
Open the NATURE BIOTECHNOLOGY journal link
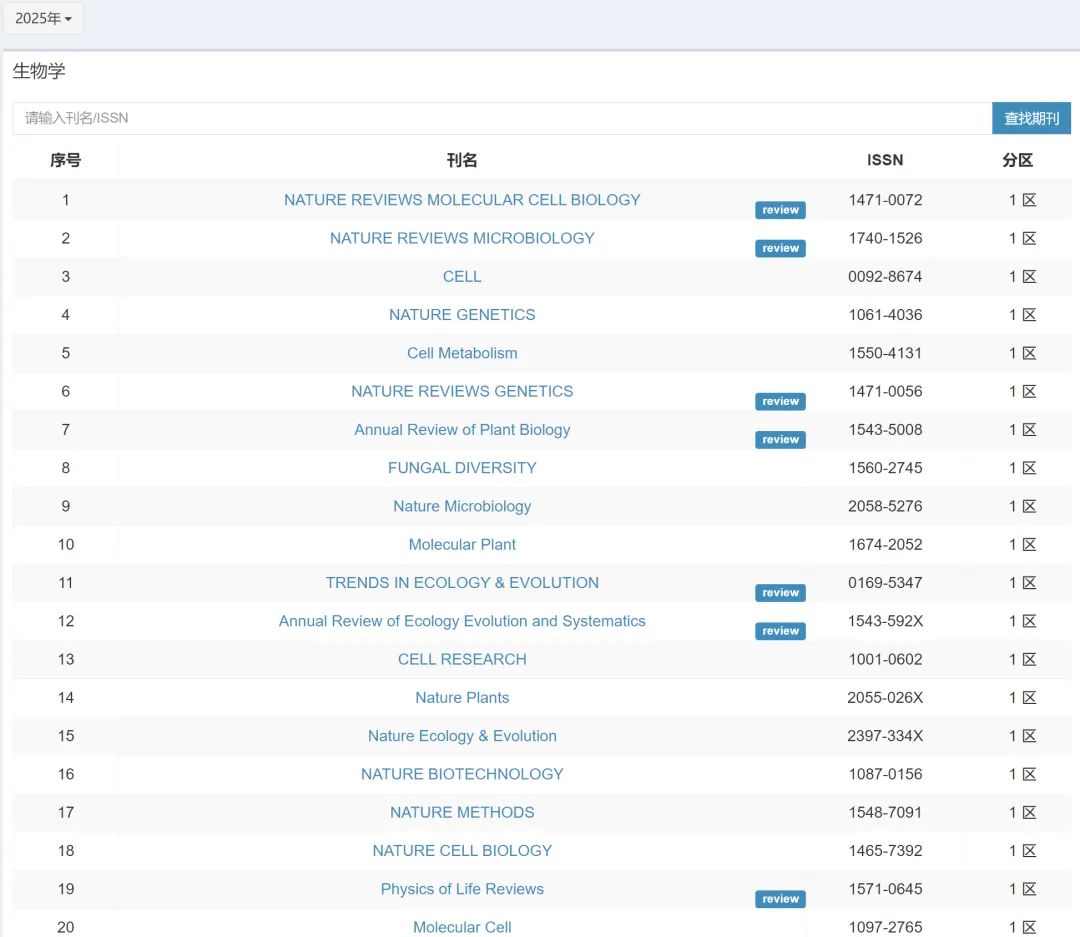point(462,774)
